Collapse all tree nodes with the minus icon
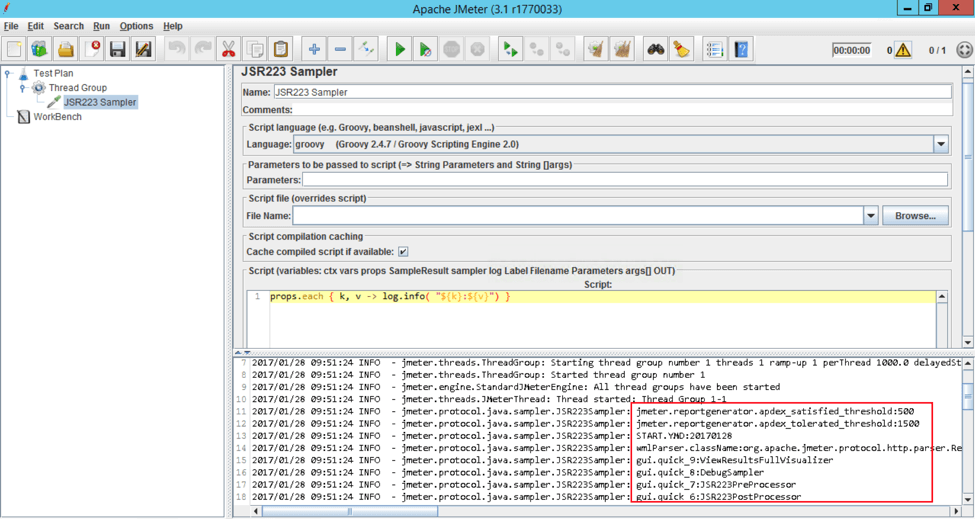 coord(340,49)
